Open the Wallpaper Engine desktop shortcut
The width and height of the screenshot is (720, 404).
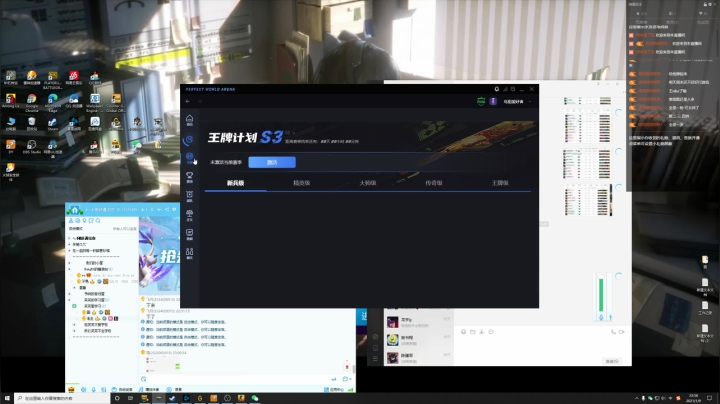95,103
